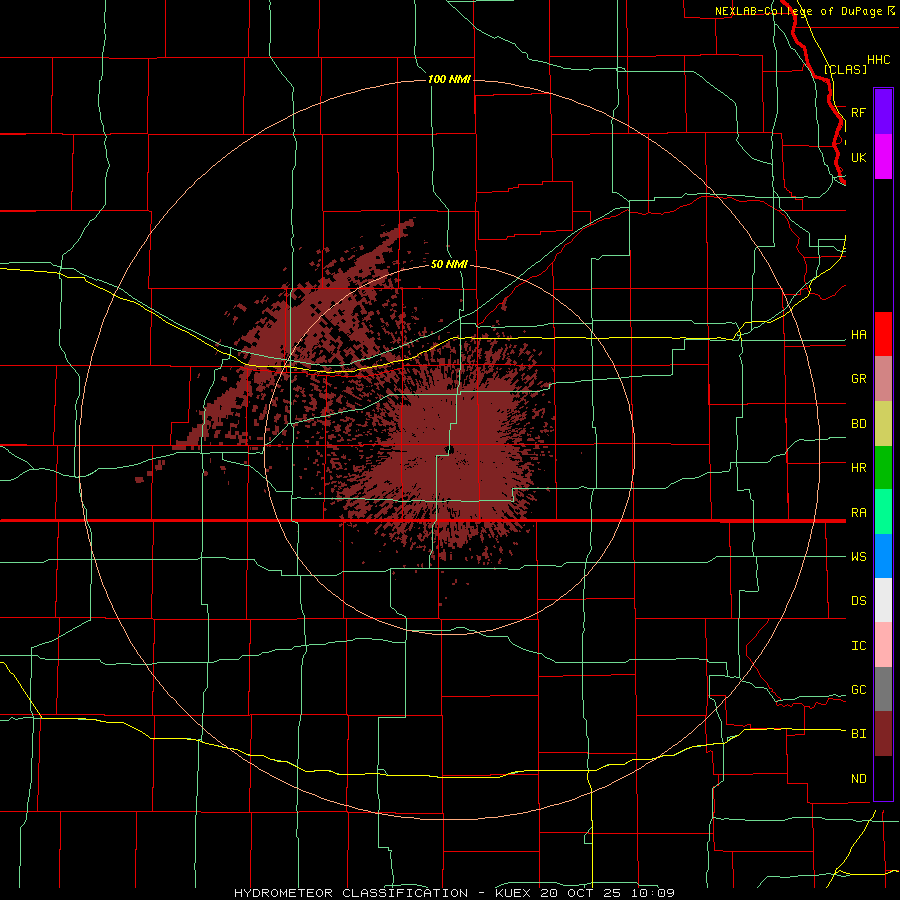Click the purple RF legend swatch
900x900 pixels.
pos(883,111)
